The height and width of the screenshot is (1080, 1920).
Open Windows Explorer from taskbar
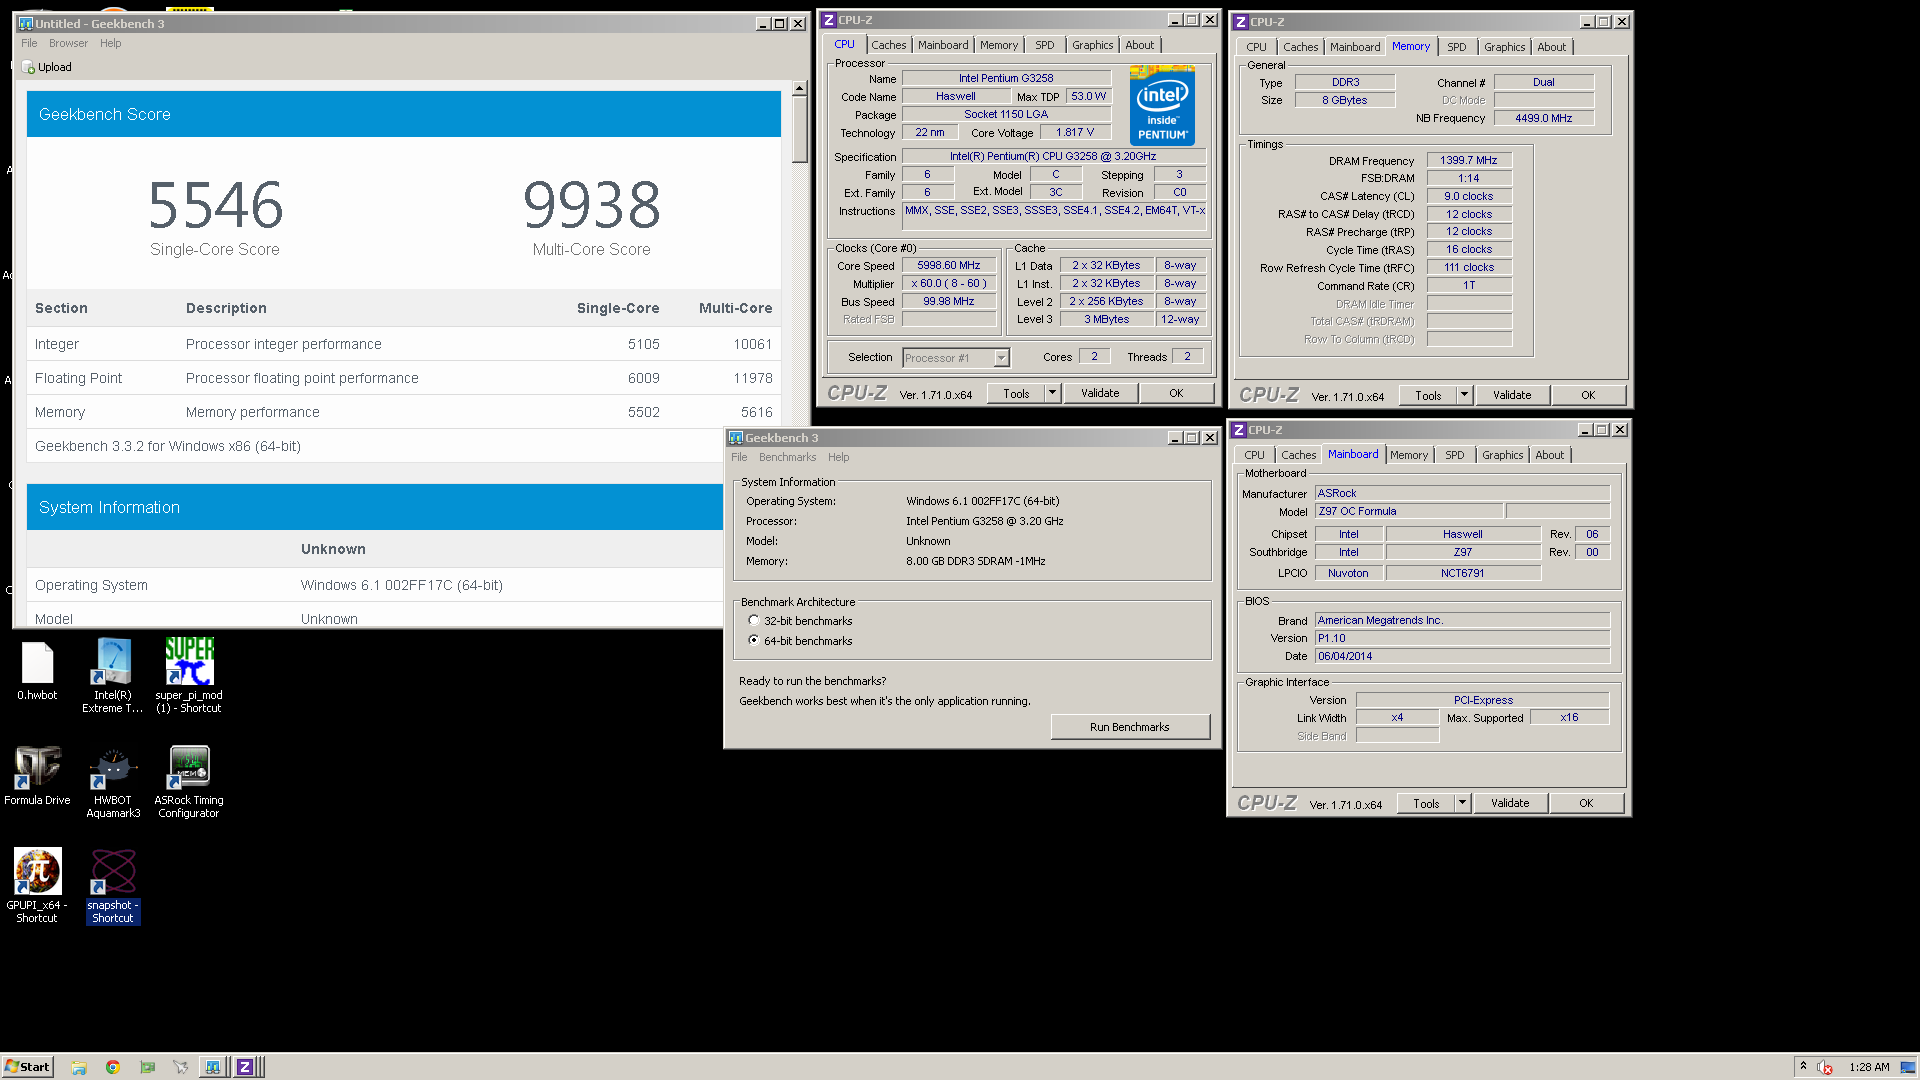[79, 1067]
